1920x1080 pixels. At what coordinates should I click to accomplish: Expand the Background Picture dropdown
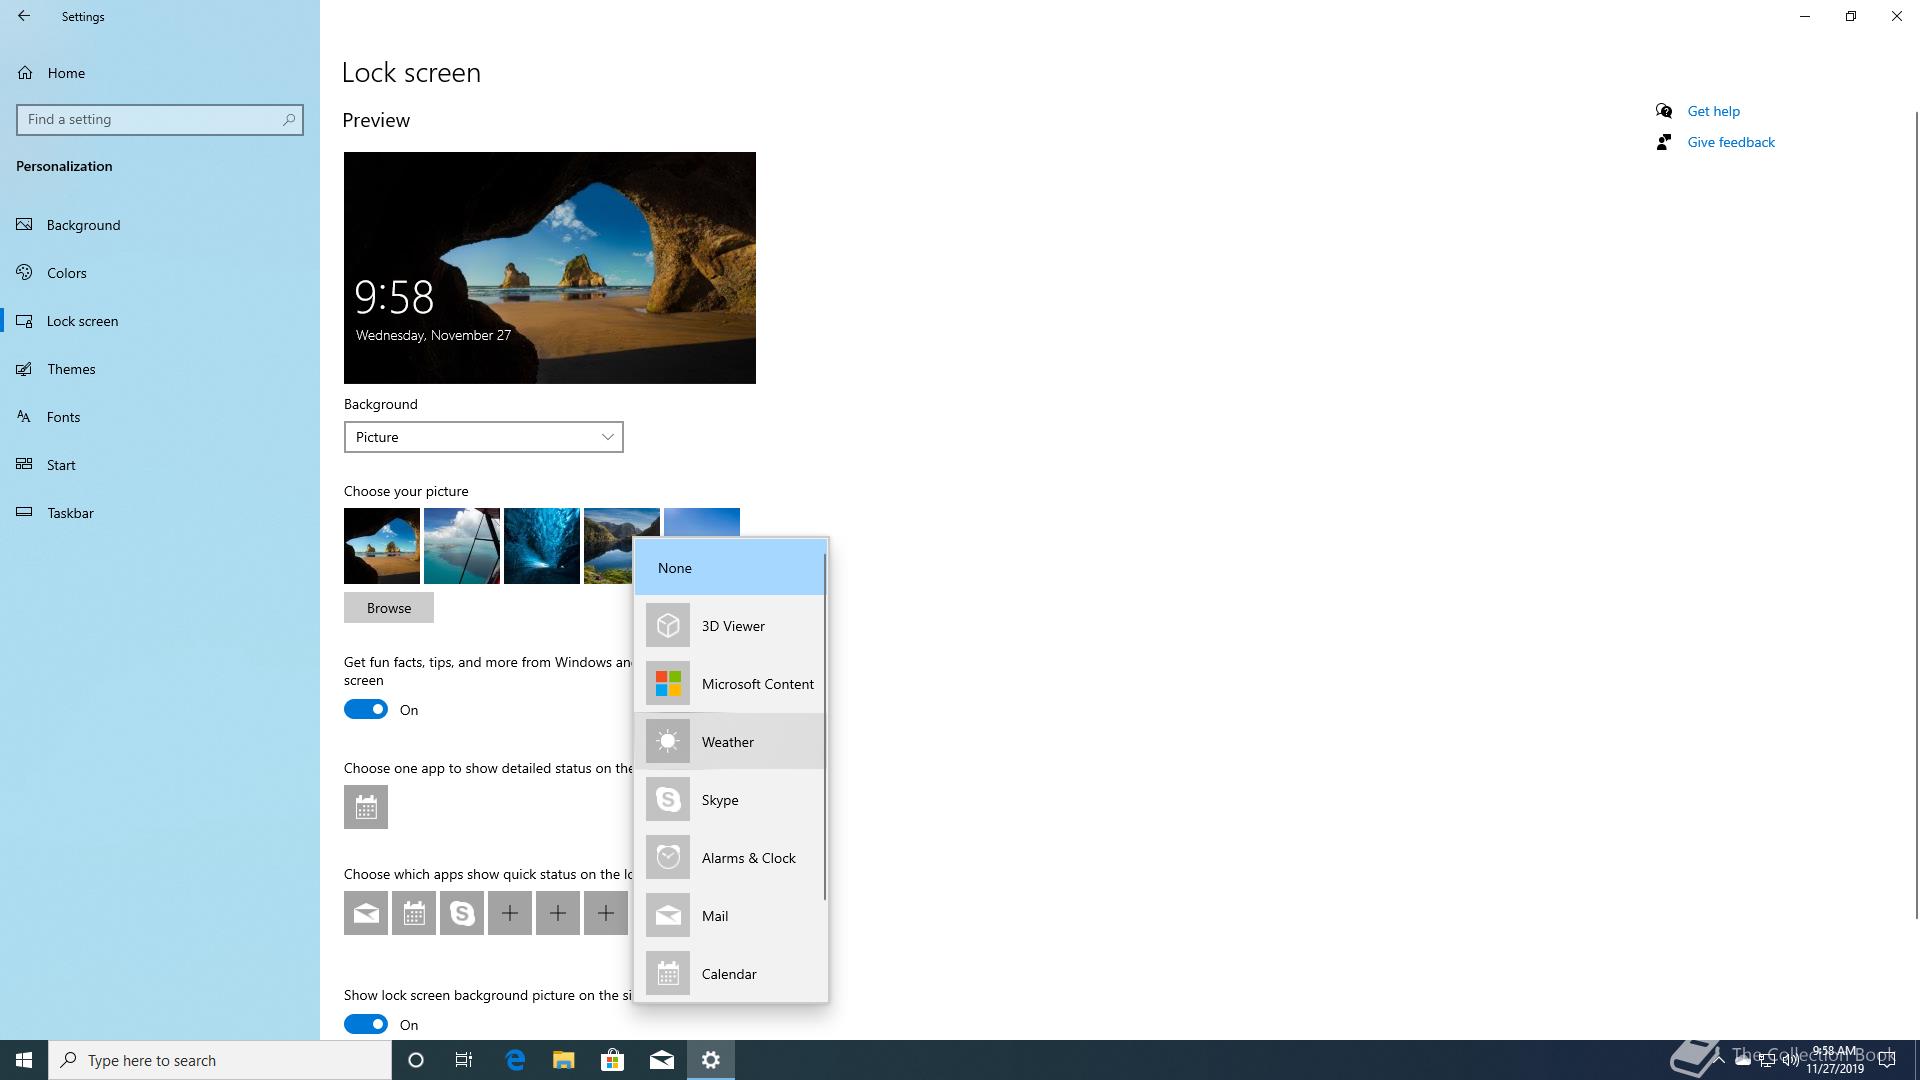[484, 437]
